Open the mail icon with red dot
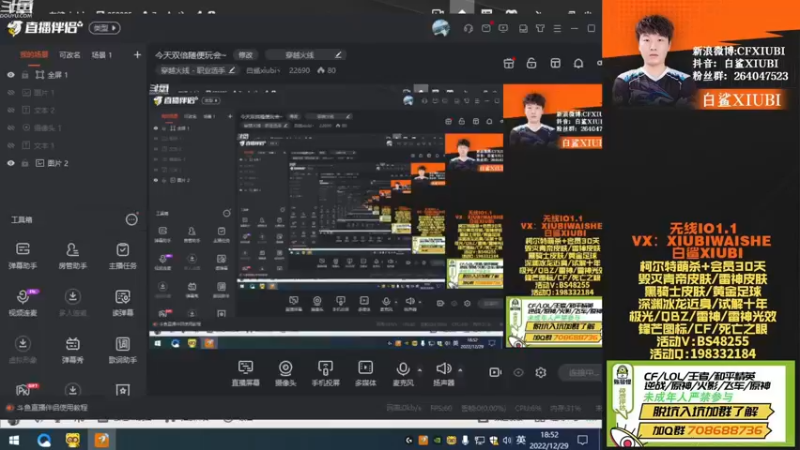This screenshot has width=800, height=450. click(486, 28)
